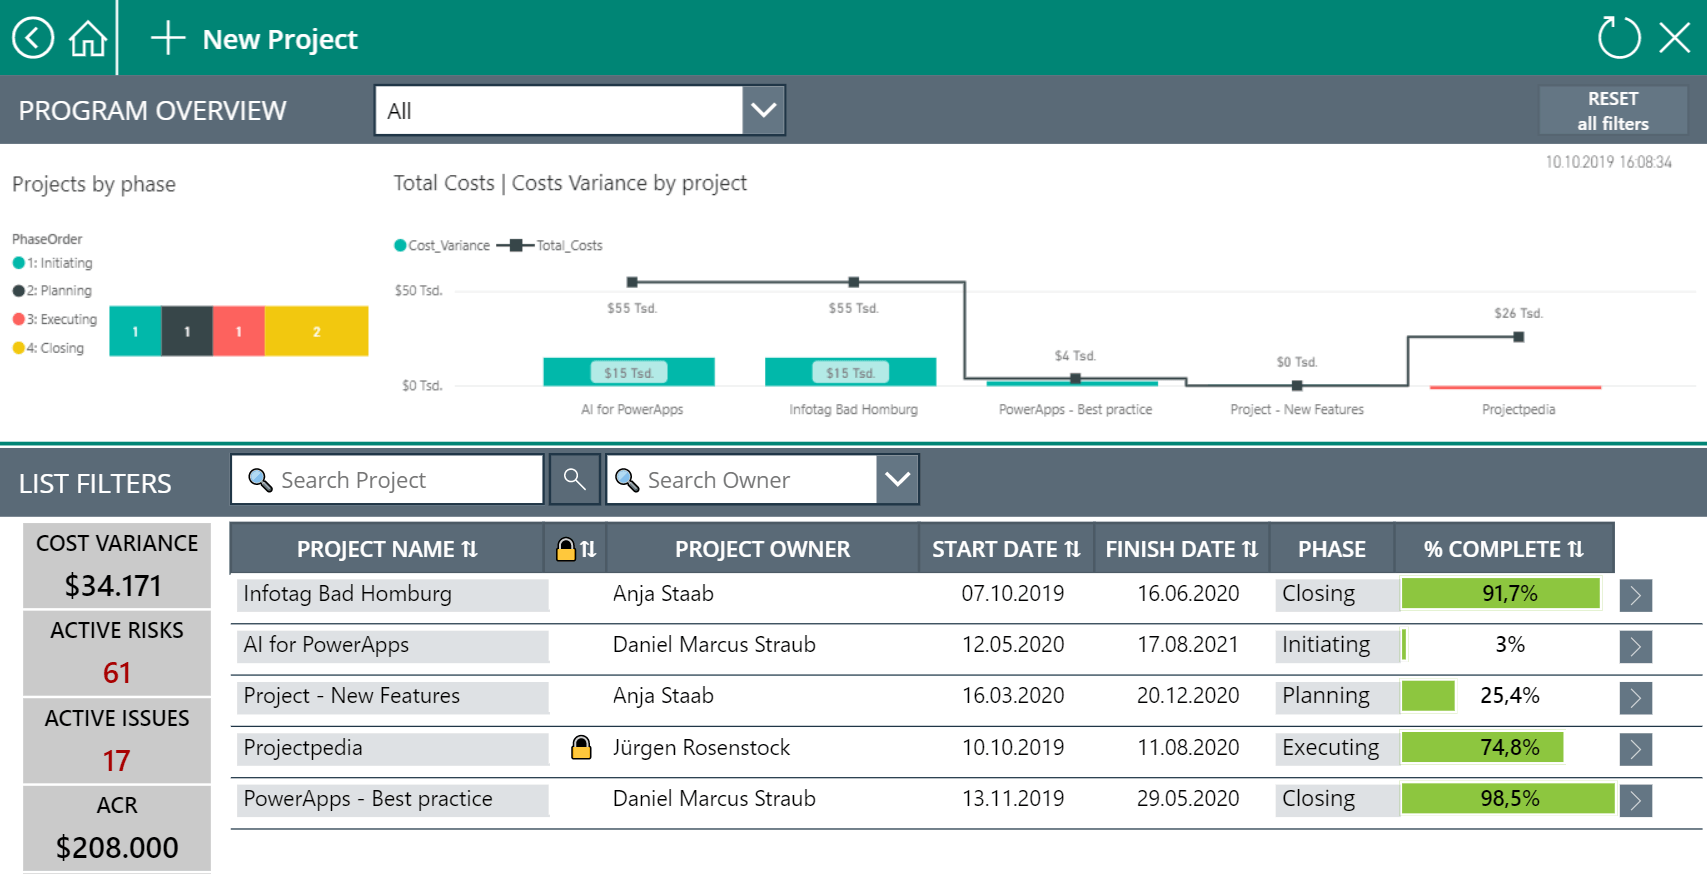The width and height of the screenshot is (1707, 874).
Task: Click the lock icon on Projectpedia row
Action: pos(581,747)
